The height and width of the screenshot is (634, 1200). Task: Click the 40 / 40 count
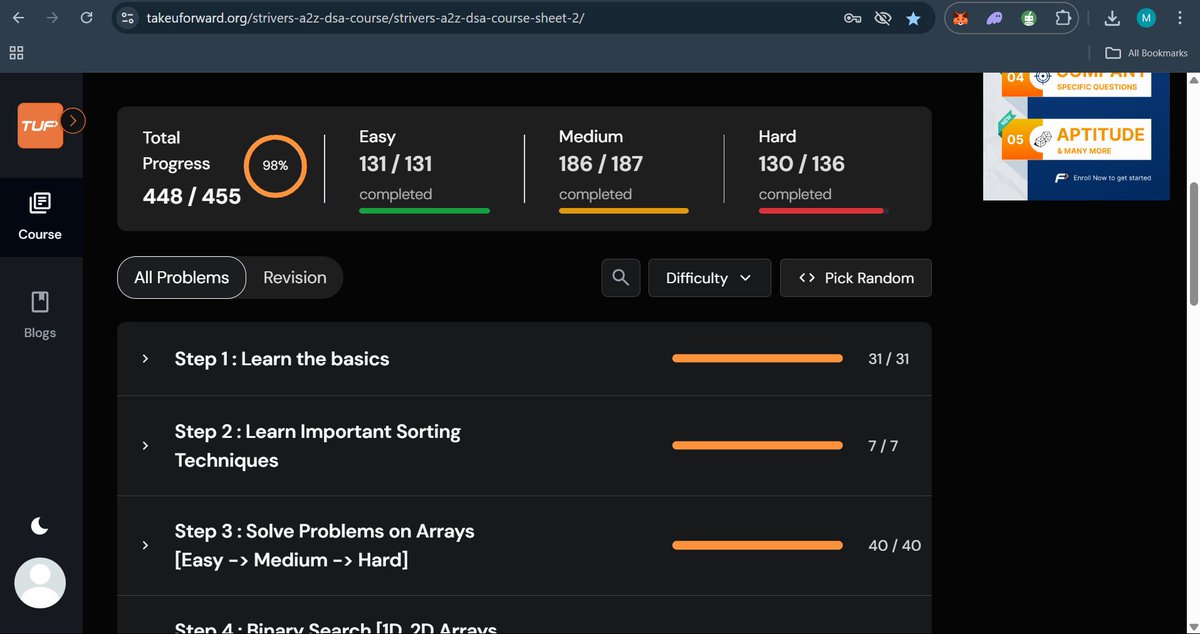click(x=895, y=545)
